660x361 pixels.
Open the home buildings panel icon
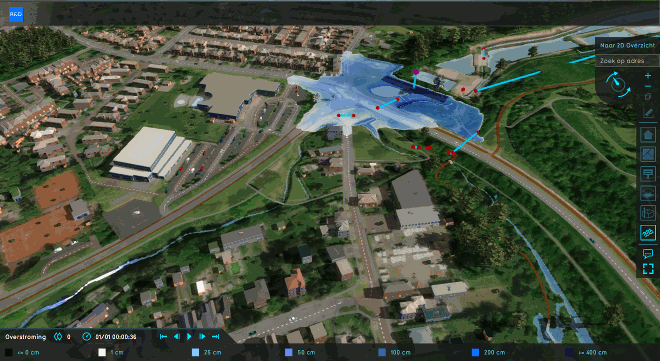coord(648,135)
